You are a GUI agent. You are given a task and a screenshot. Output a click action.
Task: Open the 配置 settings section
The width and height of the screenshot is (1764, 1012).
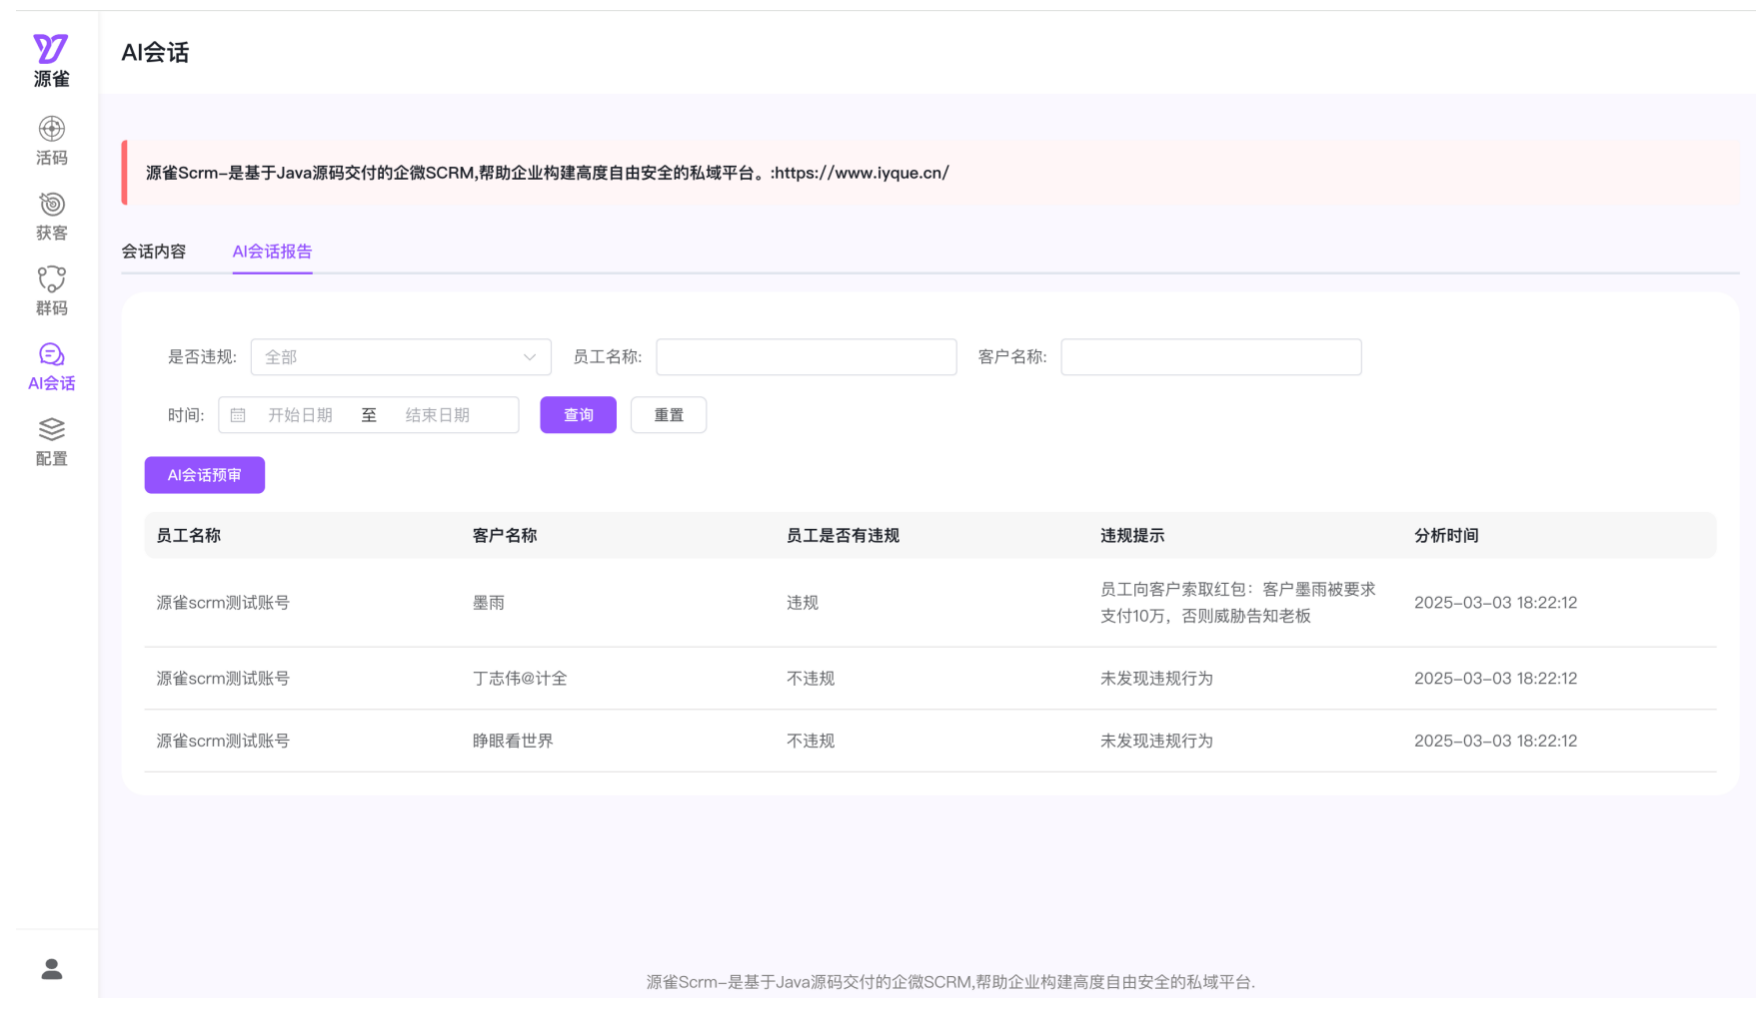51,442
